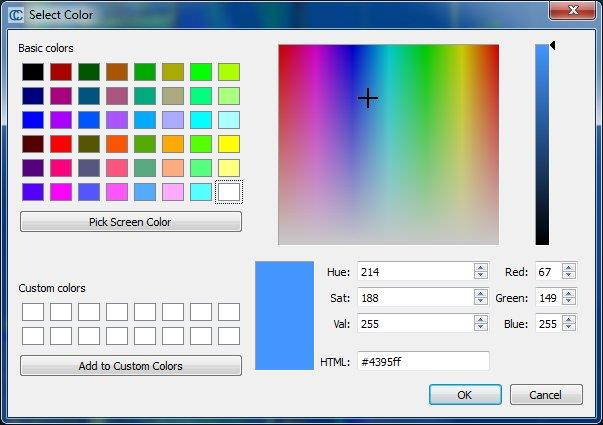
Task: Select the first custom color slot
Action: [x=33, y=312]
